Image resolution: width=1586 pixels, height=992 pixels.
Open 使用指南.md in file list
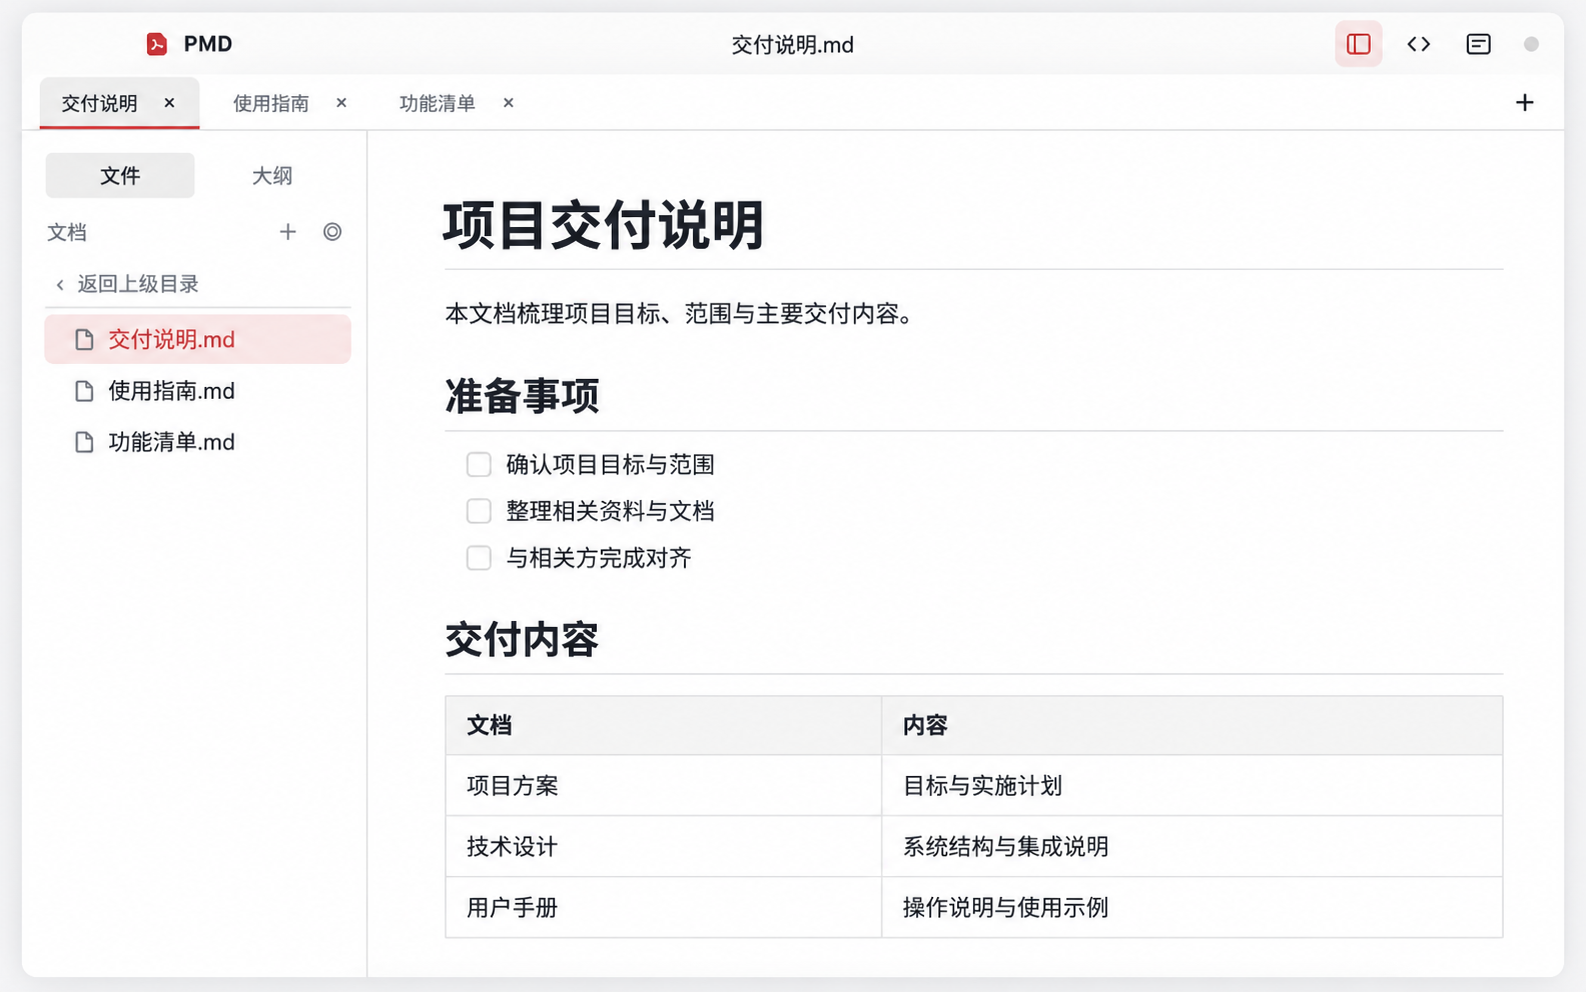click(198, 391)
